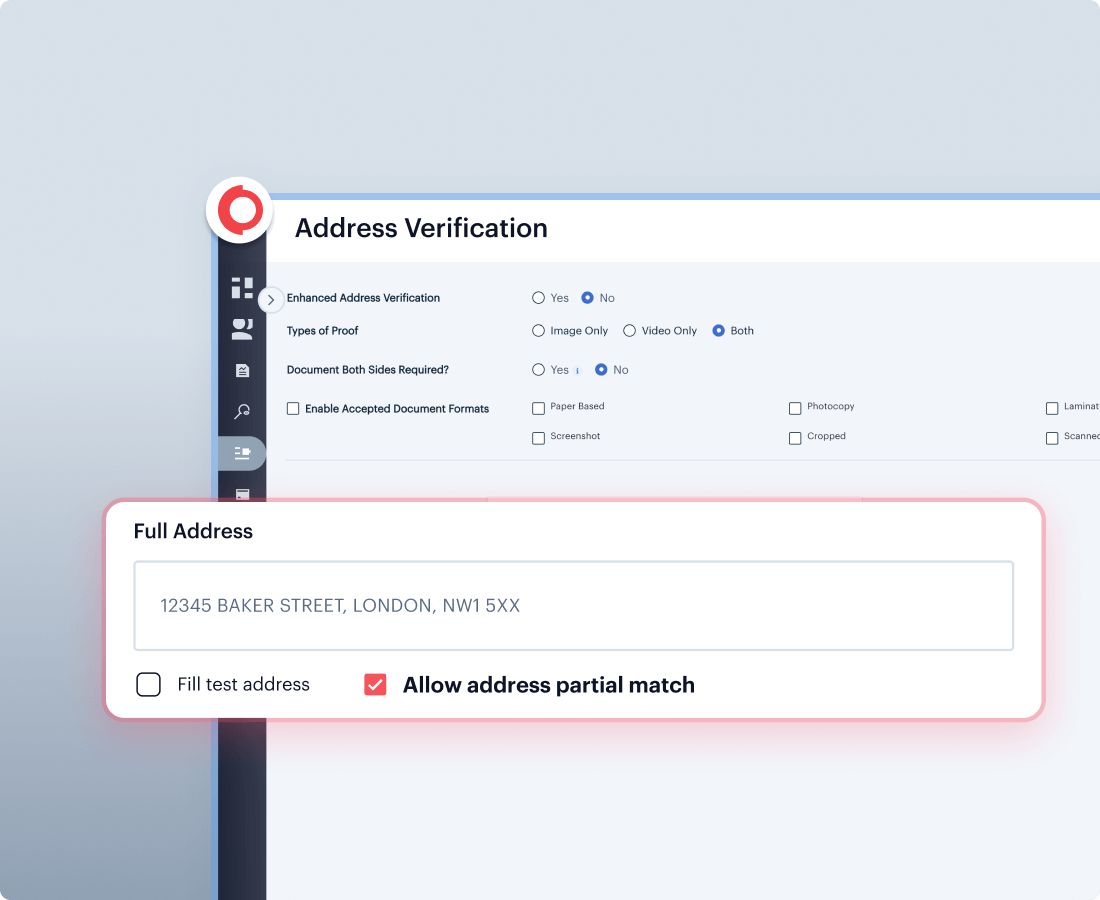Click info icon beside Document Both Sides Yes
This screenshot has width=1100, height=900.
click(577, 370)
